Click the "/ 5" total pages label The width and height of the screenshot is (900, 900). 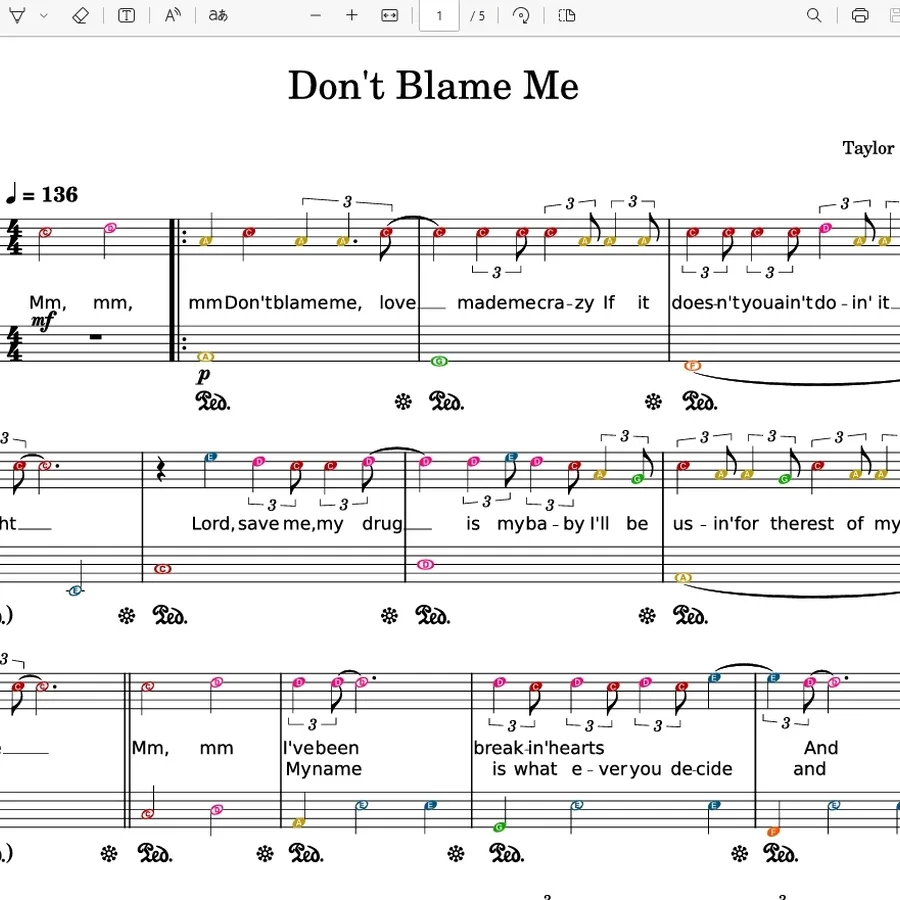click(478, 16)
